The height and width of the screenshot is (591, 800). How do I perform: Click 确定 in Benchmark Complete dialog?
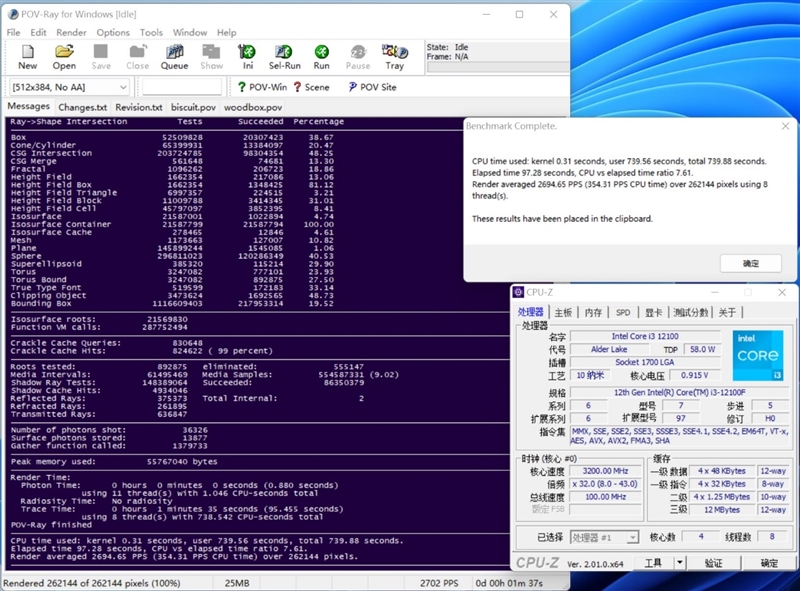(x=750, y=263)
